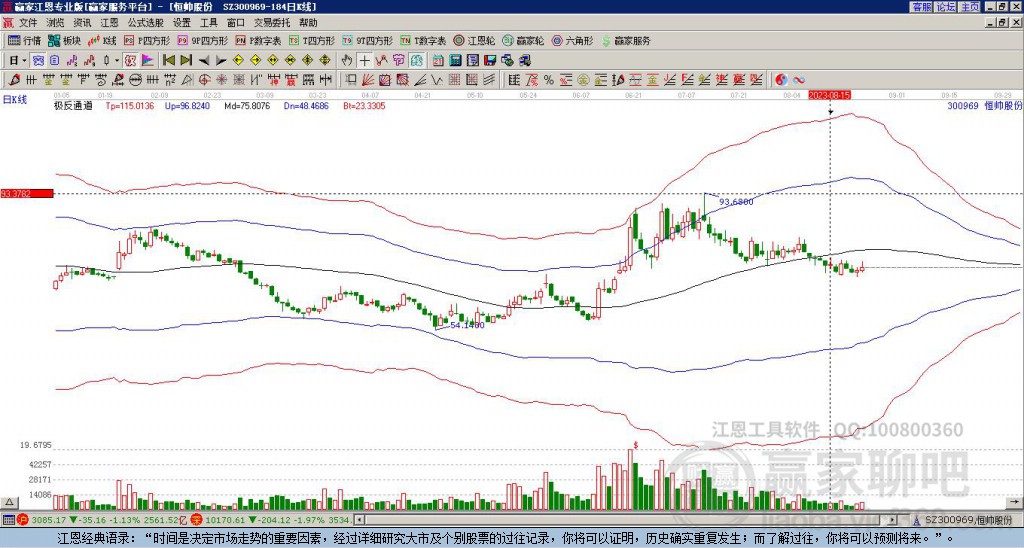Select the Gann fan lines tool

coord(368,80)
